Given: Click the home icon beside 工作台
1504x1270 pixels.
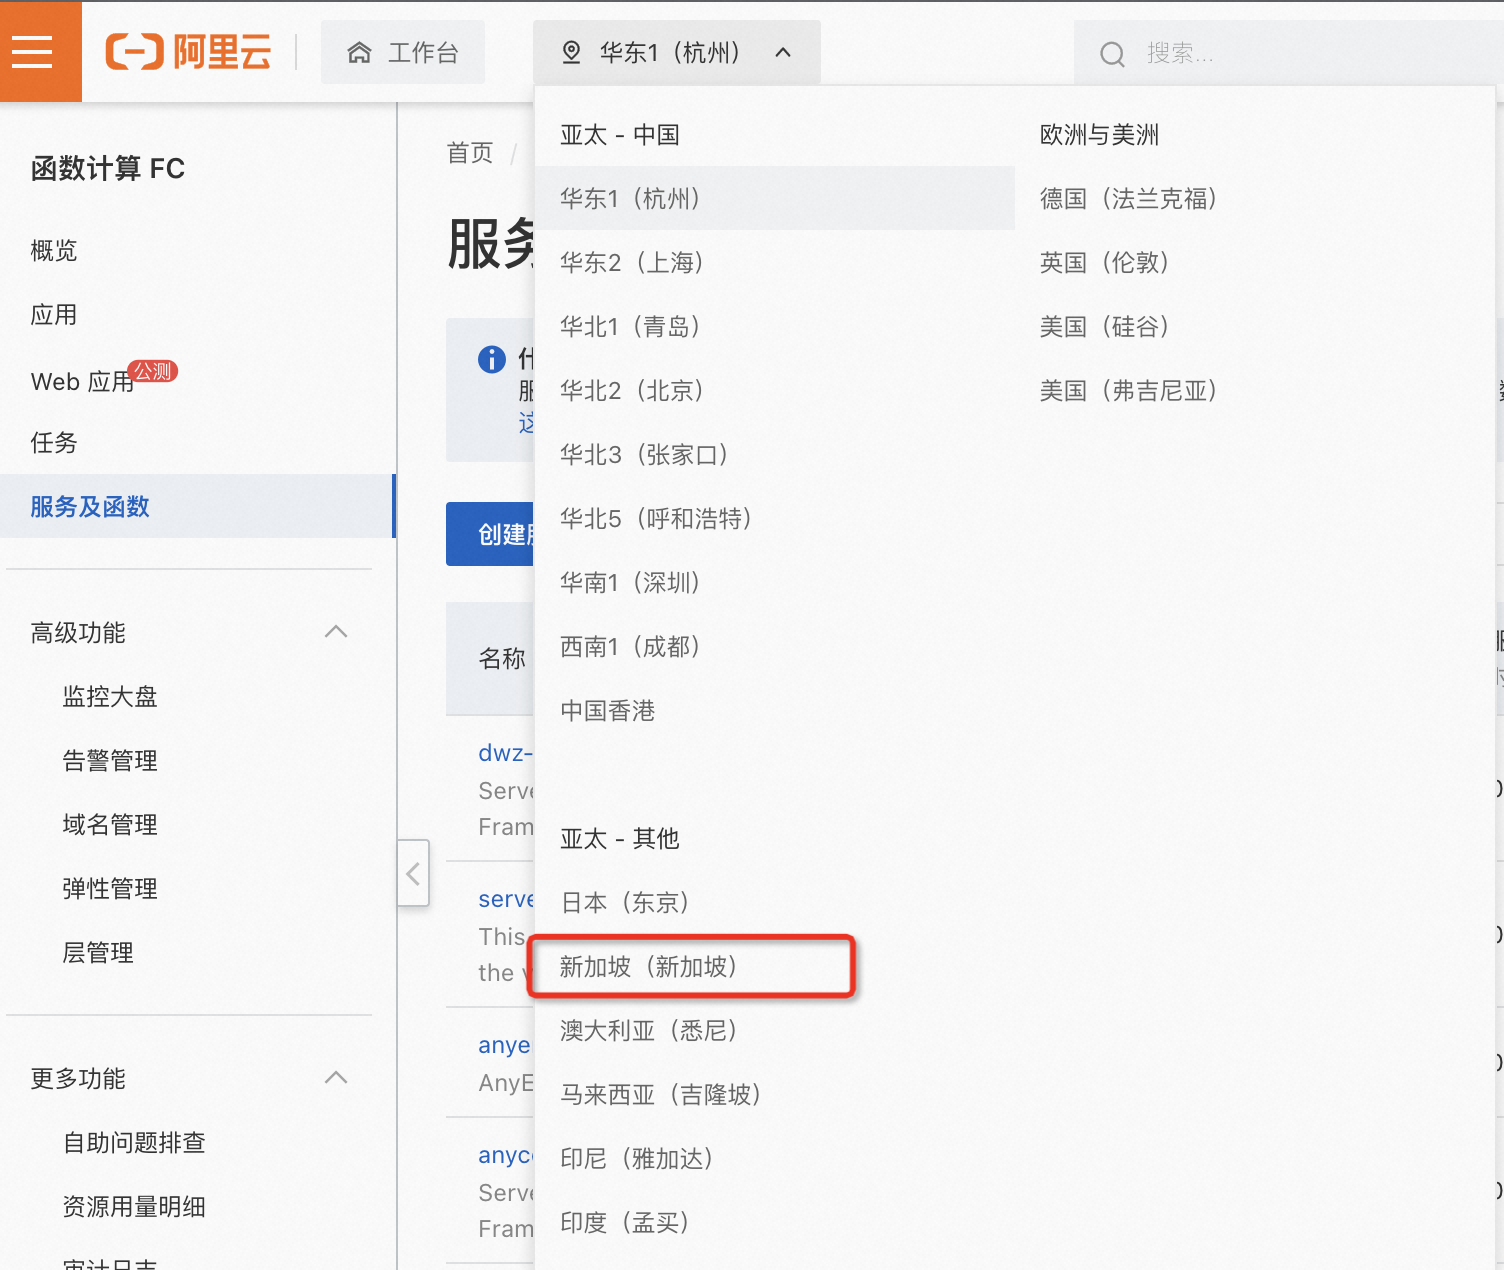Looking at the screenshot, I should (359, 53).
